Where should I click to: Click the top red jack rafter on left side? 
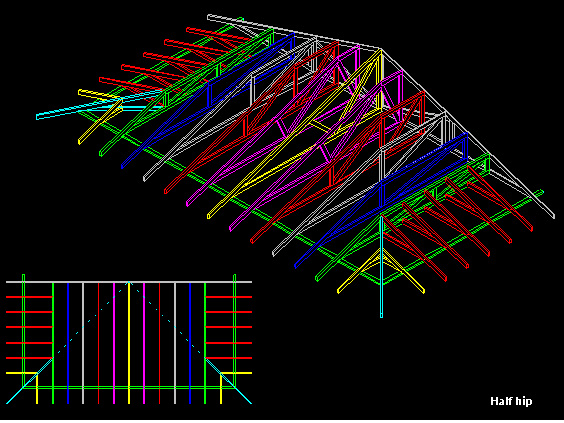point(29,297)
